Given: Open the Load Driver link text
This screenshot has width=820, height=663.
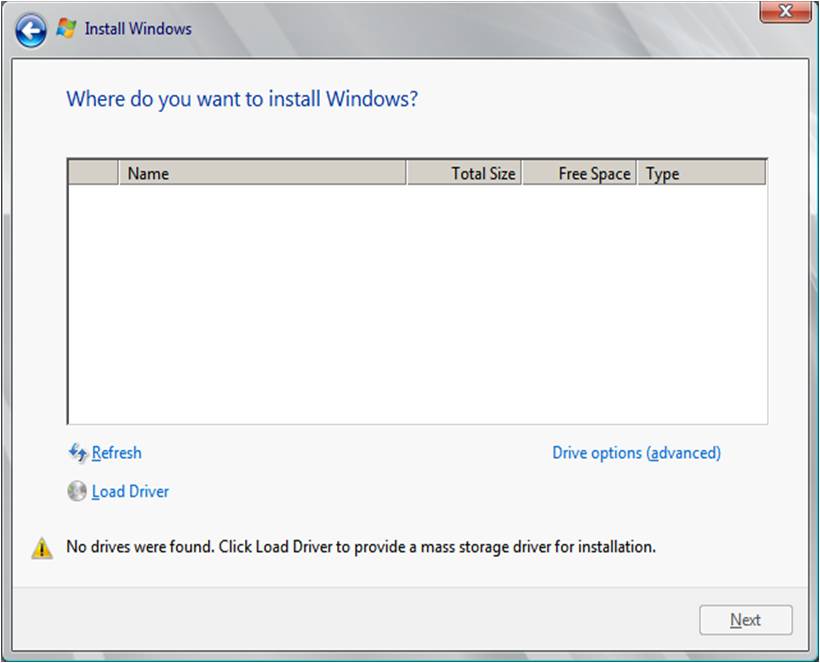Looking at the screenshot, I should pyautogui.click(x=130, y=492).
